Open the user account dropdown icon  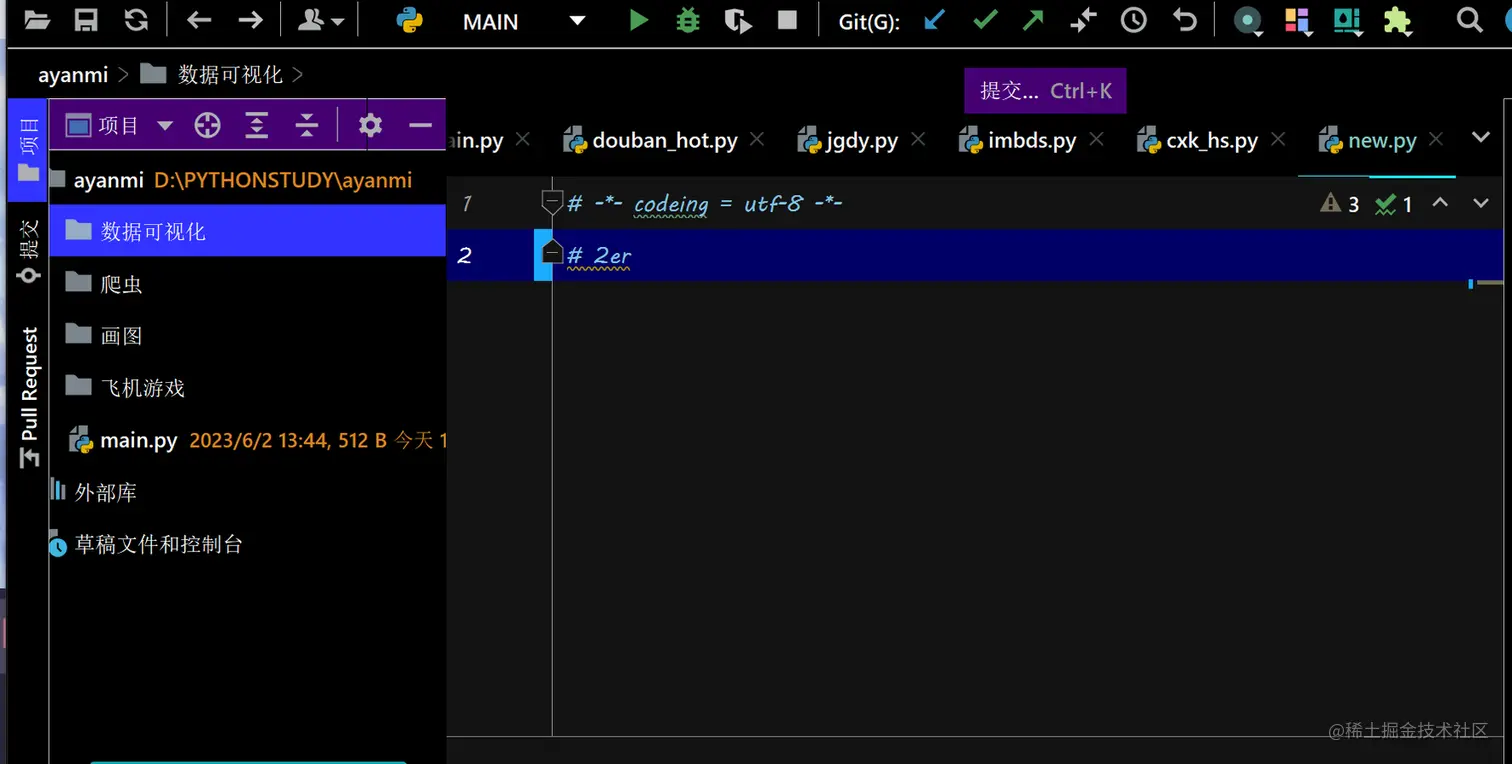pos(321,20)
